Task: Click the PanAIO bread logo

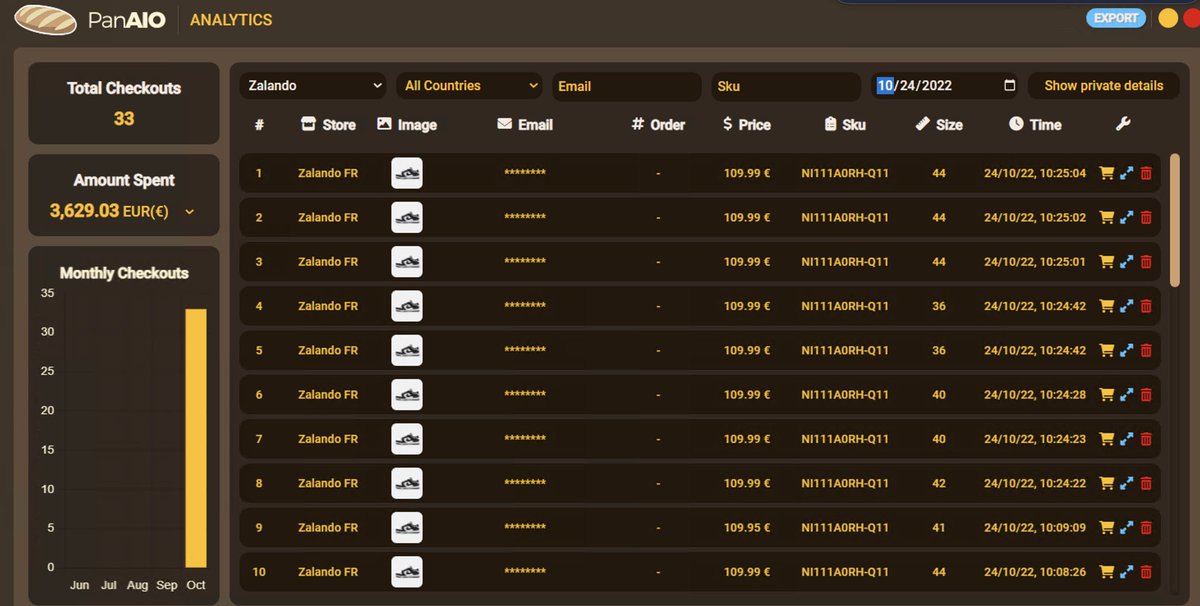Action: (x=45, y=19)
